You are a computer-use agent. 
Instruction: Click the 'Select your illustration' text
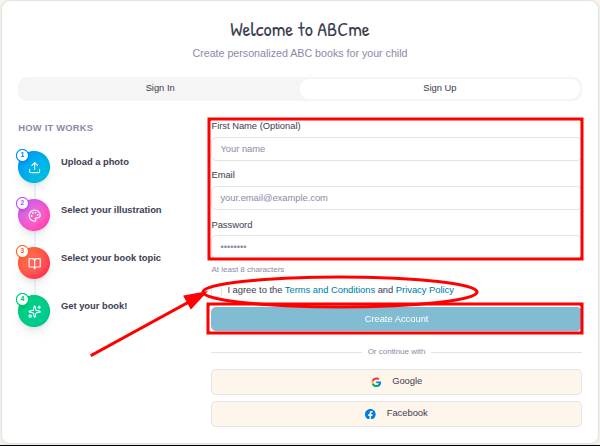[111, 210]
